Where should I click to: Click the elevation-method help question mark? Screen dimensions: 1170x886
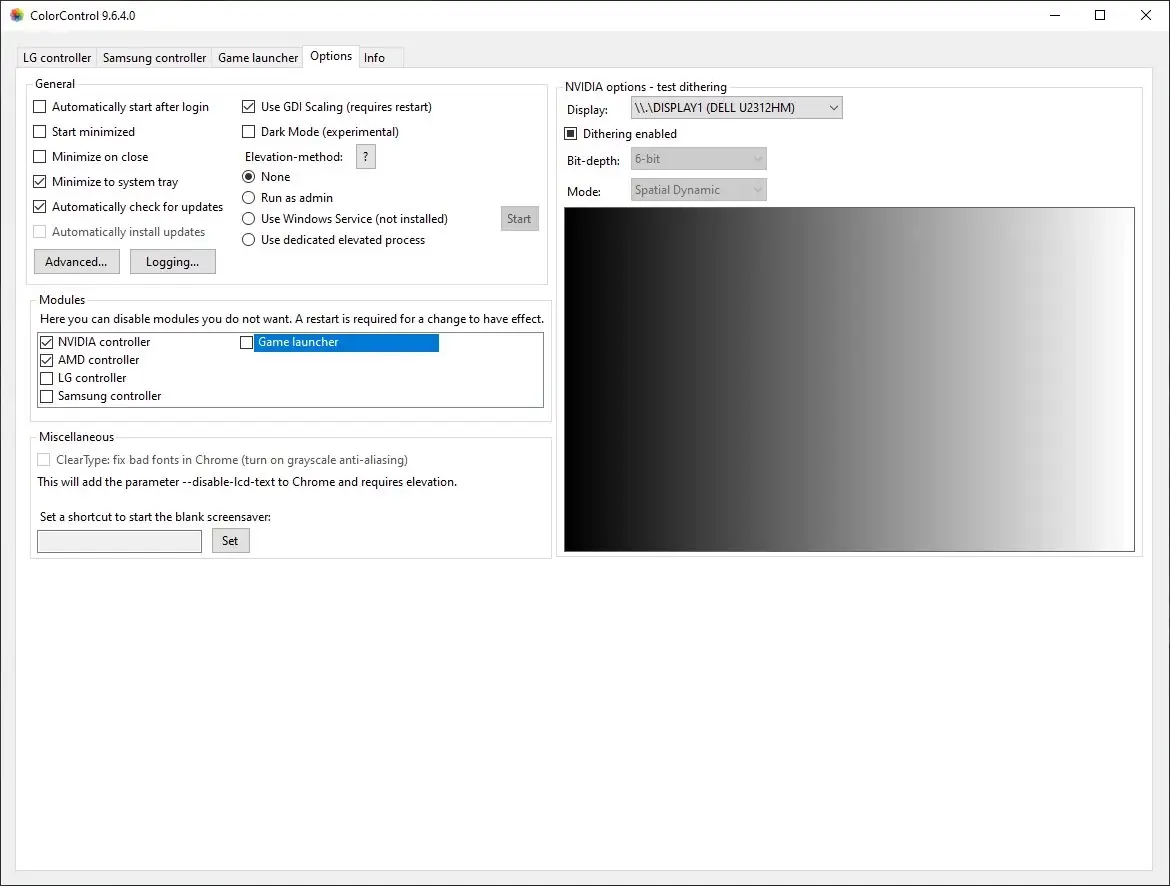(365, 156)
